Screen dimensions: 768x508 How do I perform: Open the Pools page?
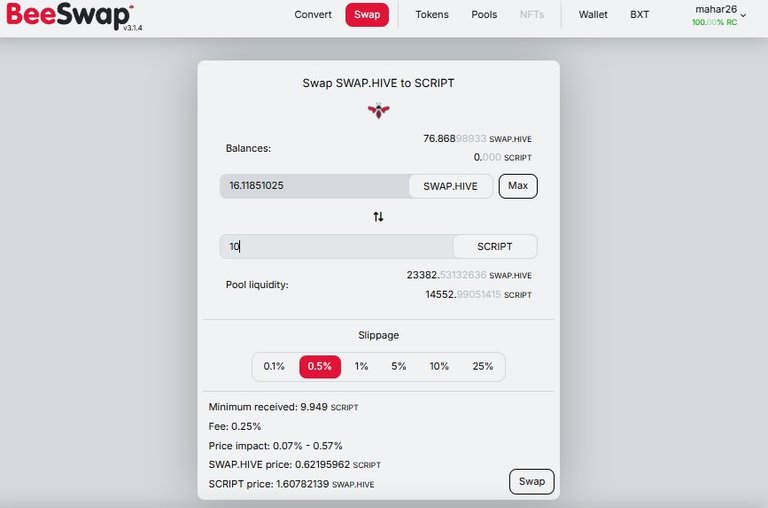(x=484, y=15)
